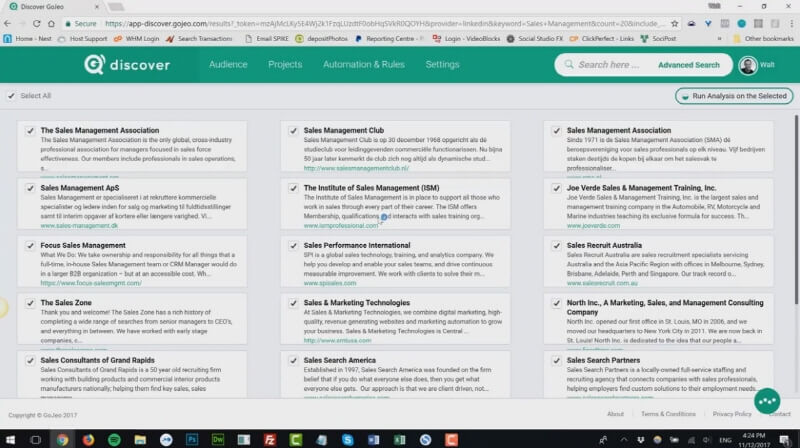Click Task View icon on taskbar
800x448 pixels.
[35, 439]
